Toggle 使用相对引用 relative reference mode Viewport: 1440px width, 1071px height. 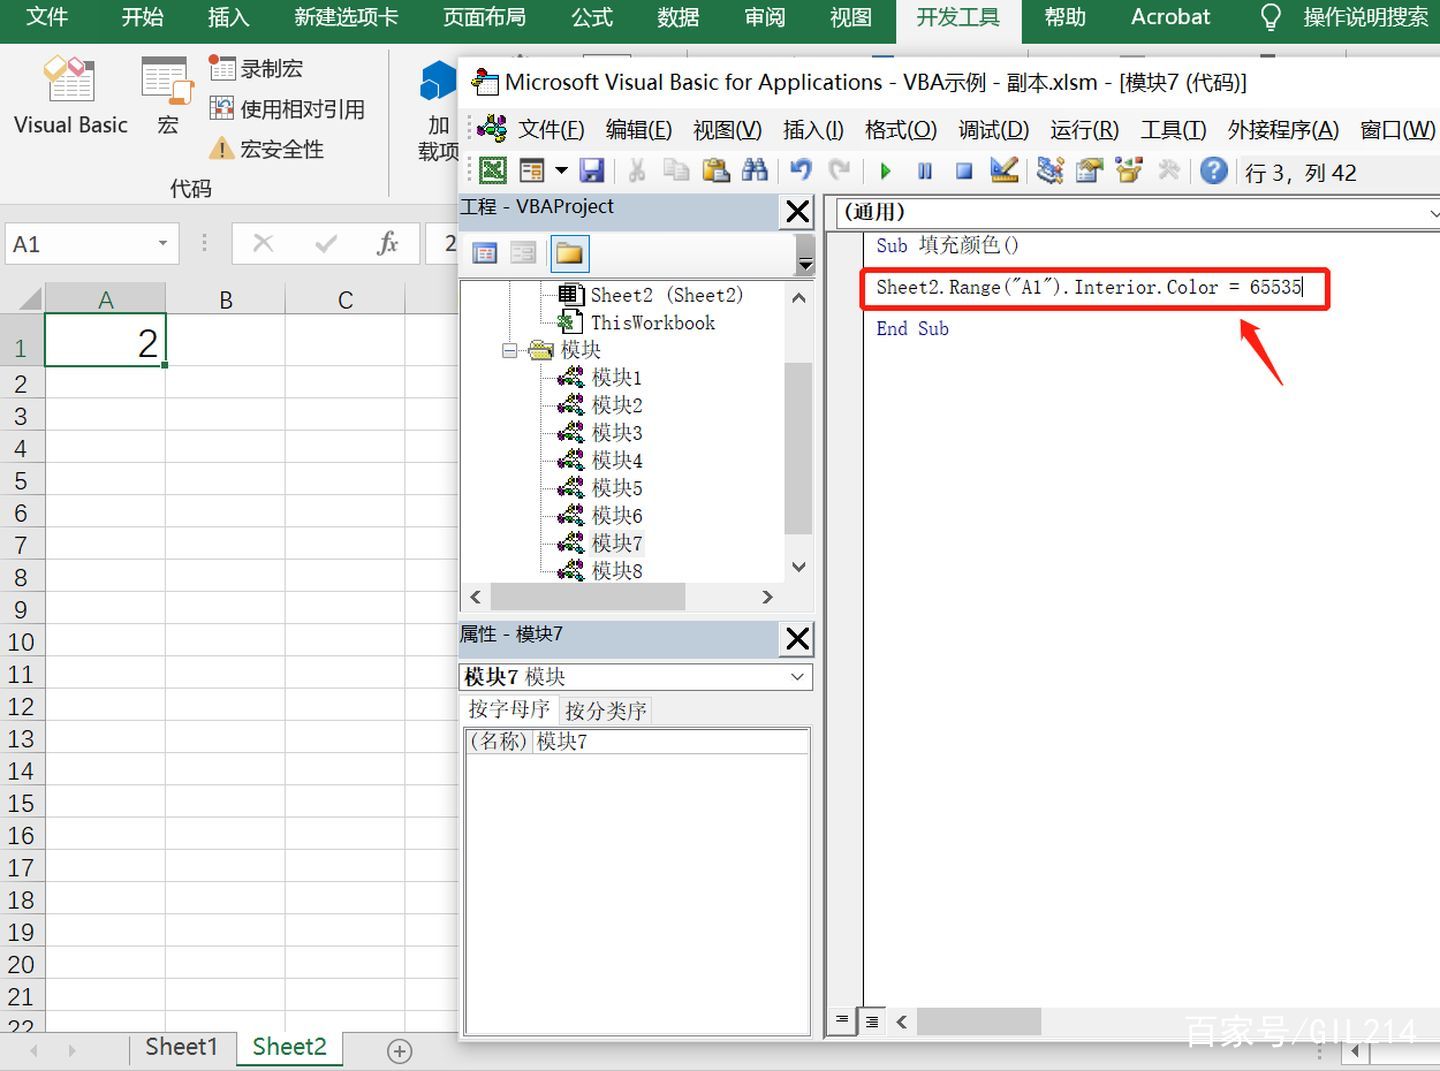287,109
